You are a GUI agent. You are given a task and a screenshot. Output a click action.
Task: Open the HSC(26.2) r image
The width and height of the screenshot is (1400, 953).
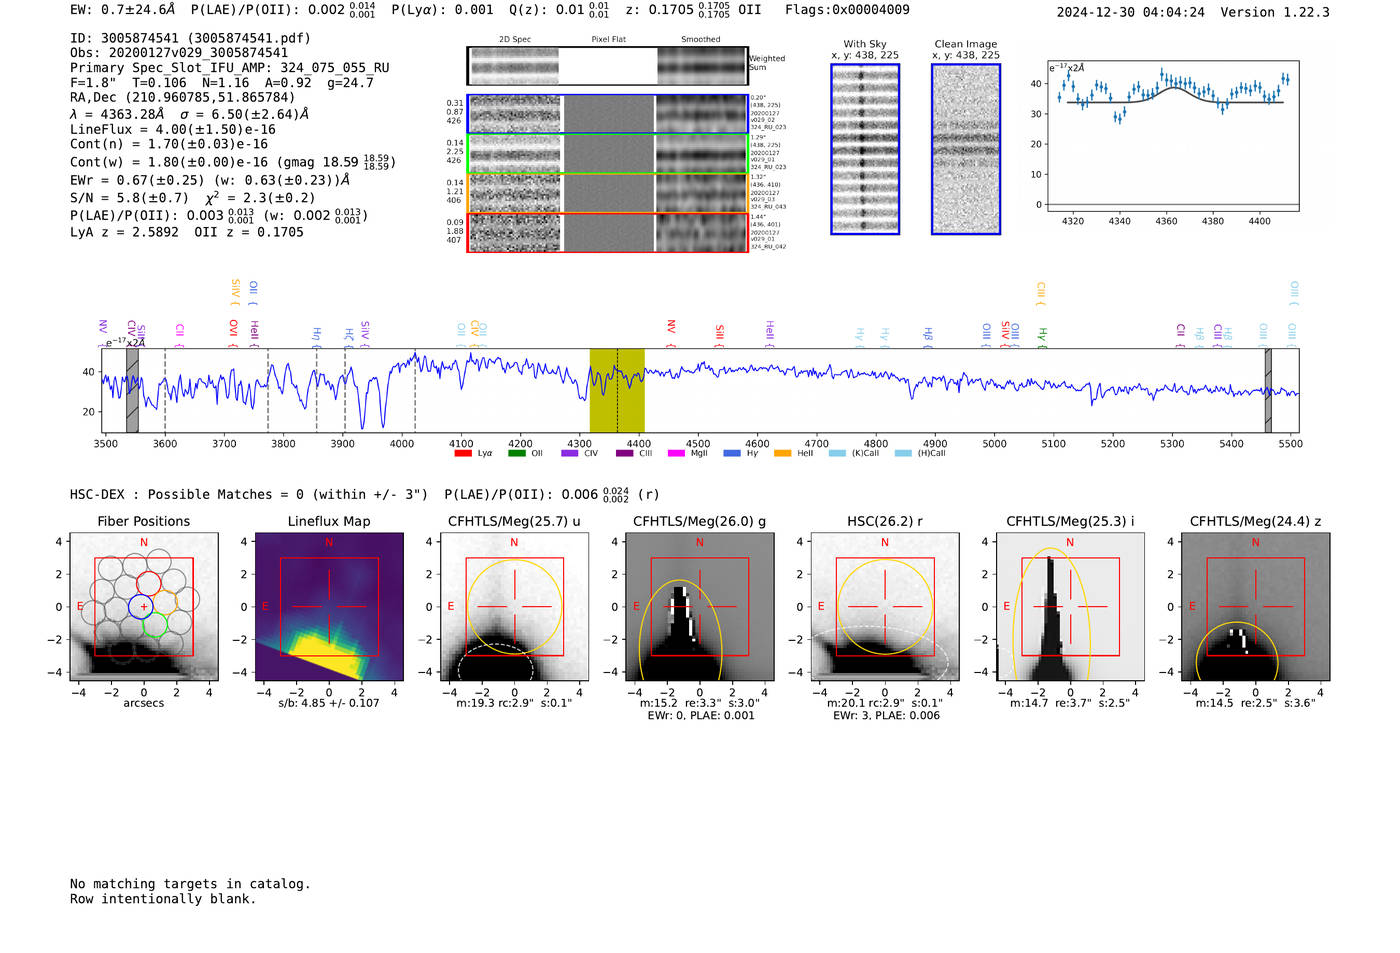[885, 607]
